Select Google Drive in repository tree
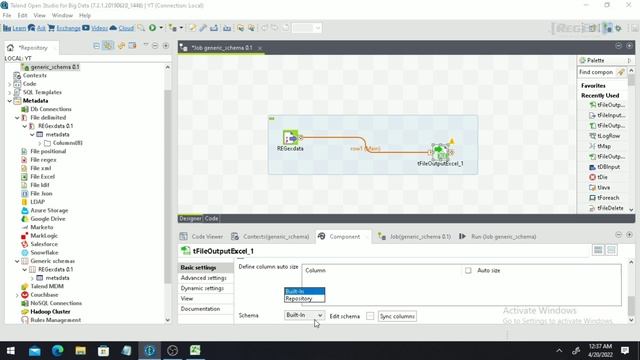Viewport: 640px width, 360px height. click(x=48, y=219)
